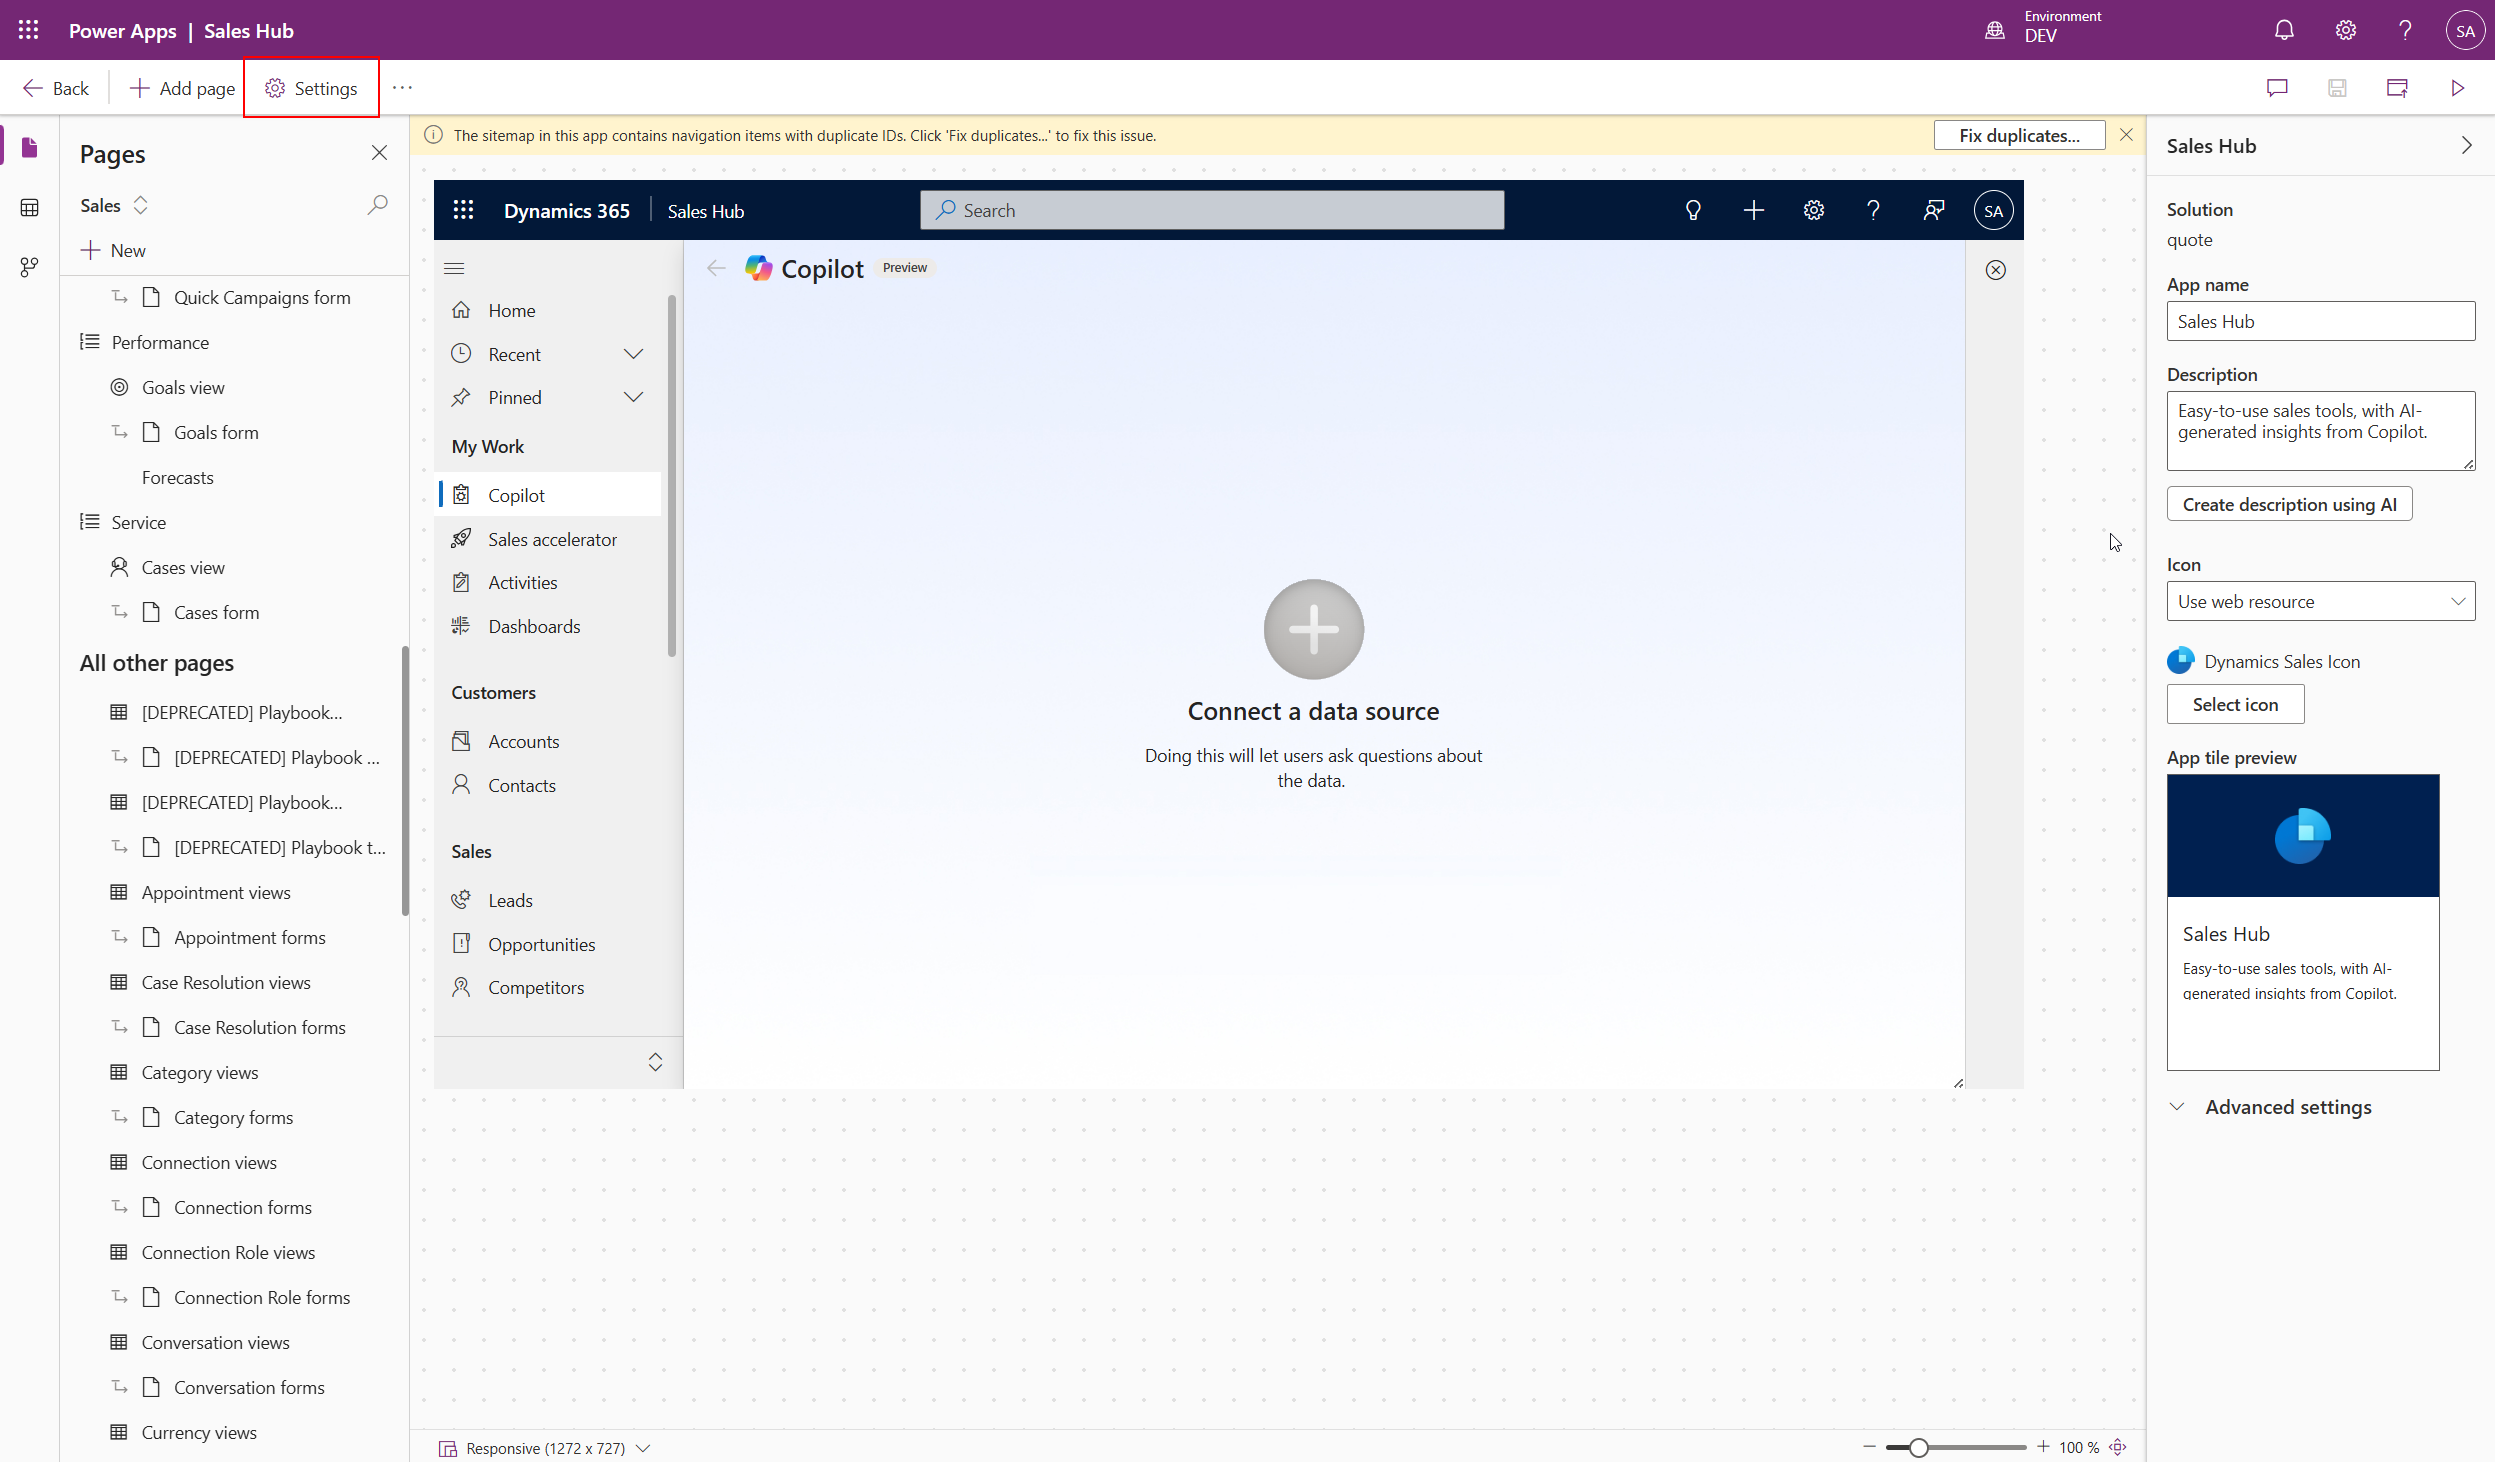Open the area switcher at preview nav bottom
This screenshot has height=1462, width=2495.
(655, 1062)
